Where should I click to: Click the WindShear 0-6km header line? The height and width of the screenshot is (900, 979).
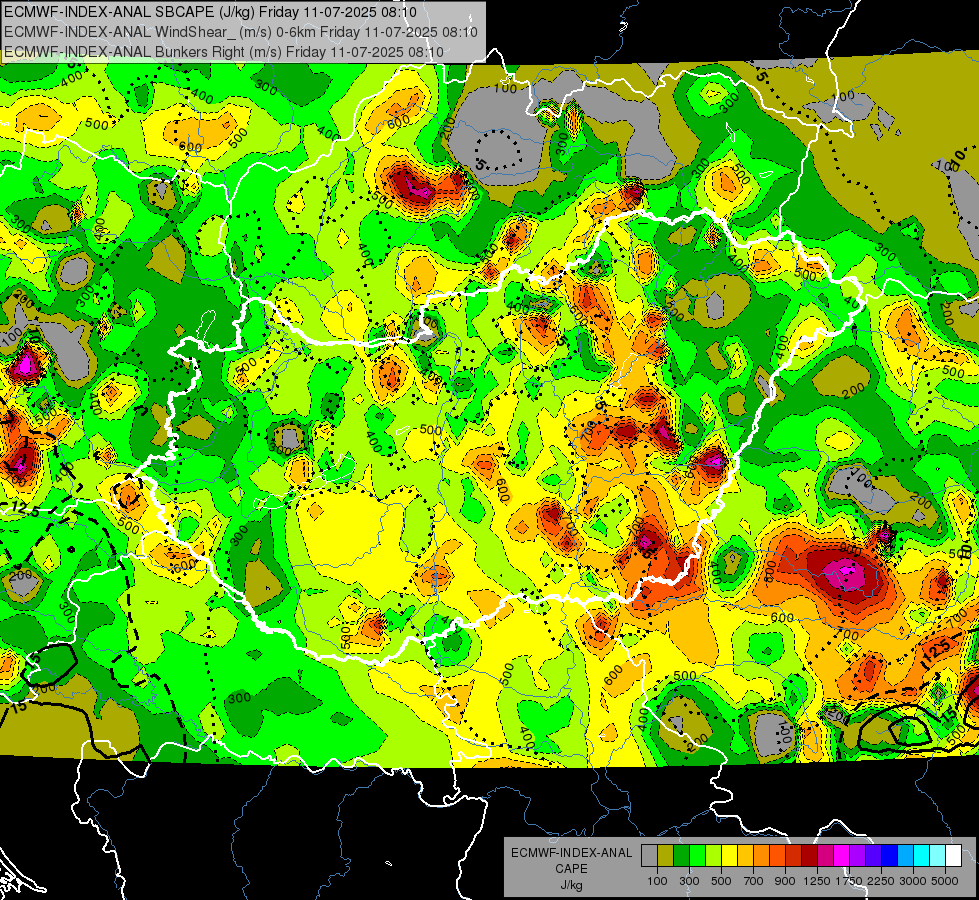pyautogui.click(x=241, y=32)
